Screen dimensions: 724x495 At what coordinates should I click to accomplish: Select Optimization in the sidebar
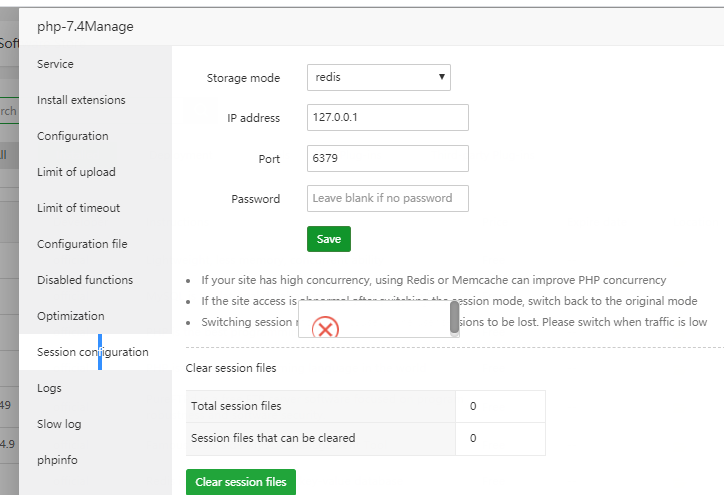[70, 316]
